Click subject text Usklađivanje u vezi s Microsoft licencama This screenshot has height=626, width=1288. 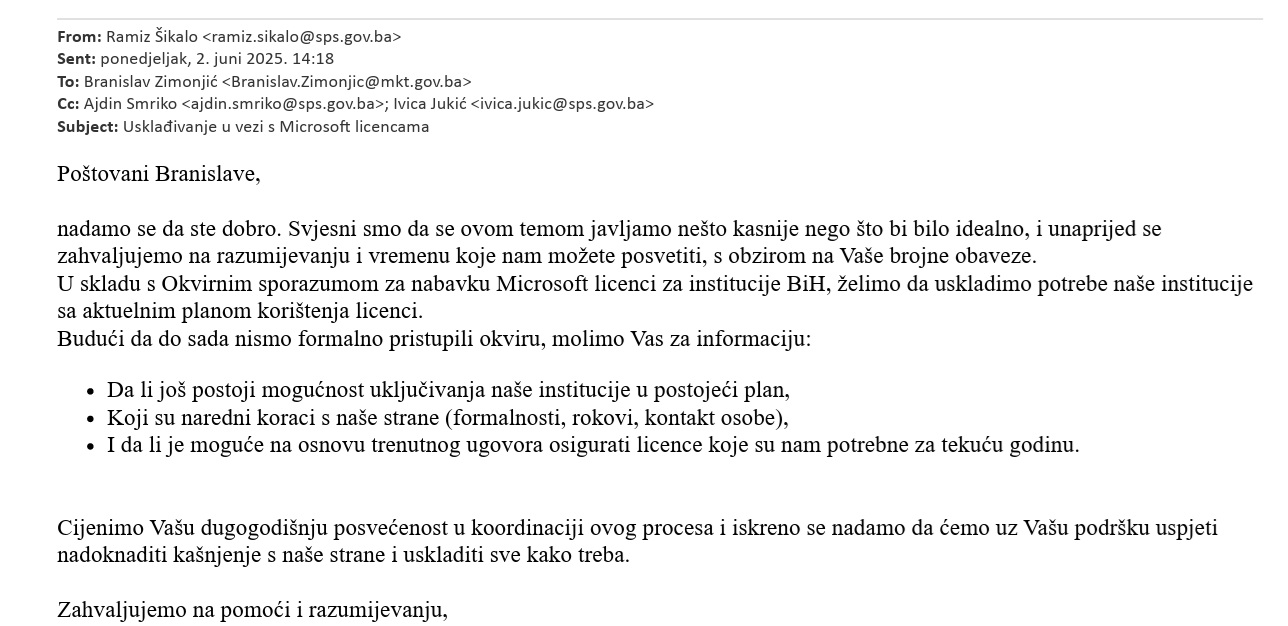coord(276,127)
